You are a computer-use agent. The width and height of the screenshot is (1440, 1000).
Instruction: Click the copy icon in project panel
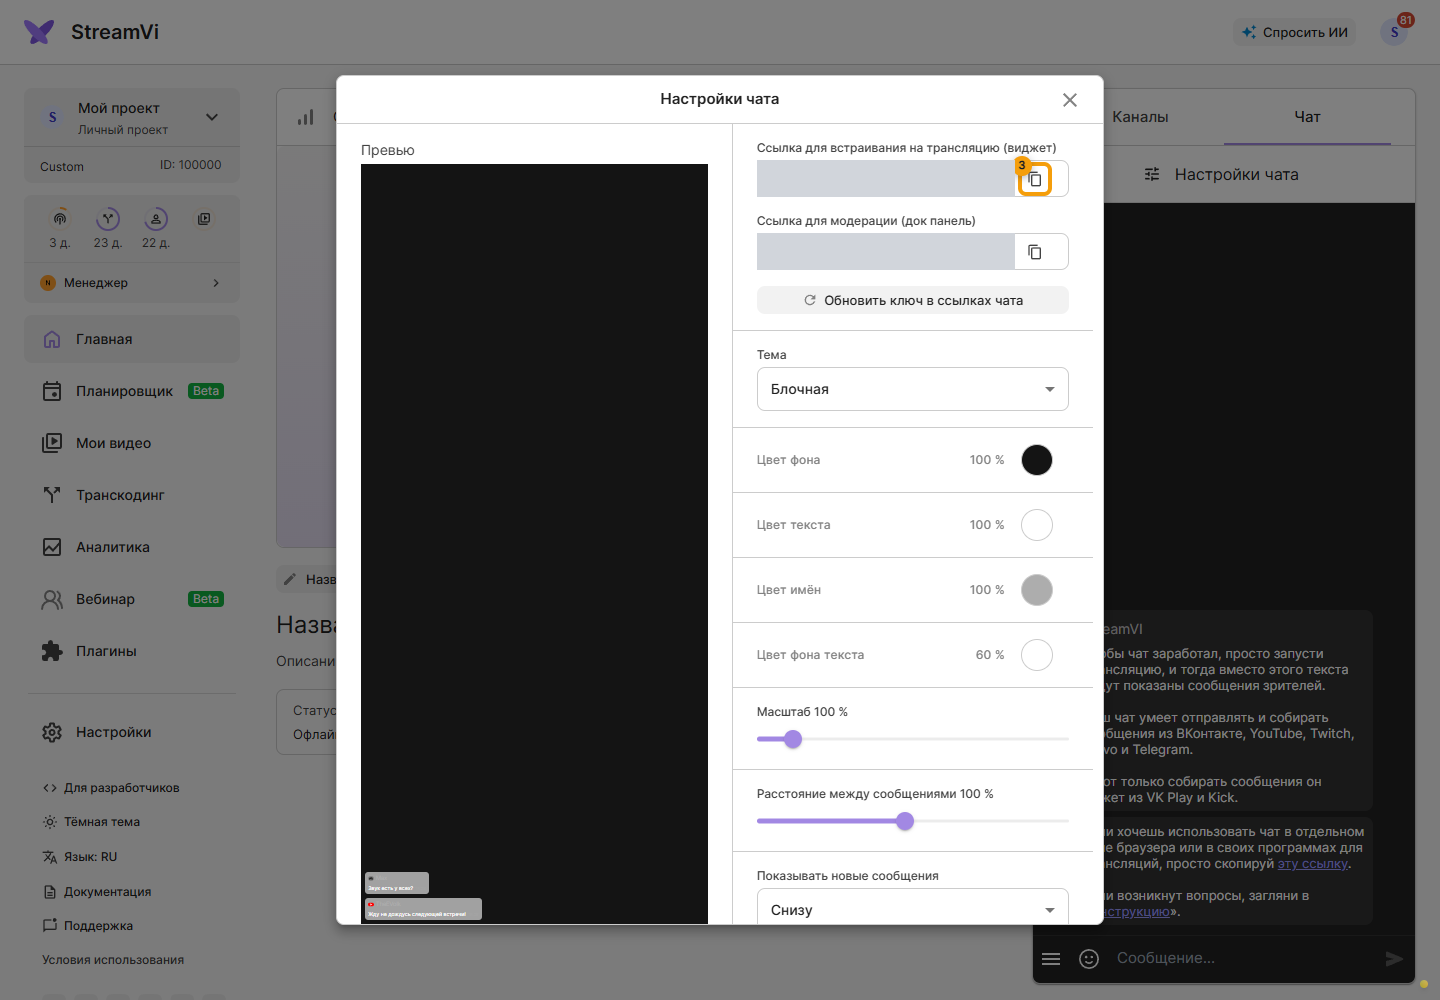tap(204, 219)
